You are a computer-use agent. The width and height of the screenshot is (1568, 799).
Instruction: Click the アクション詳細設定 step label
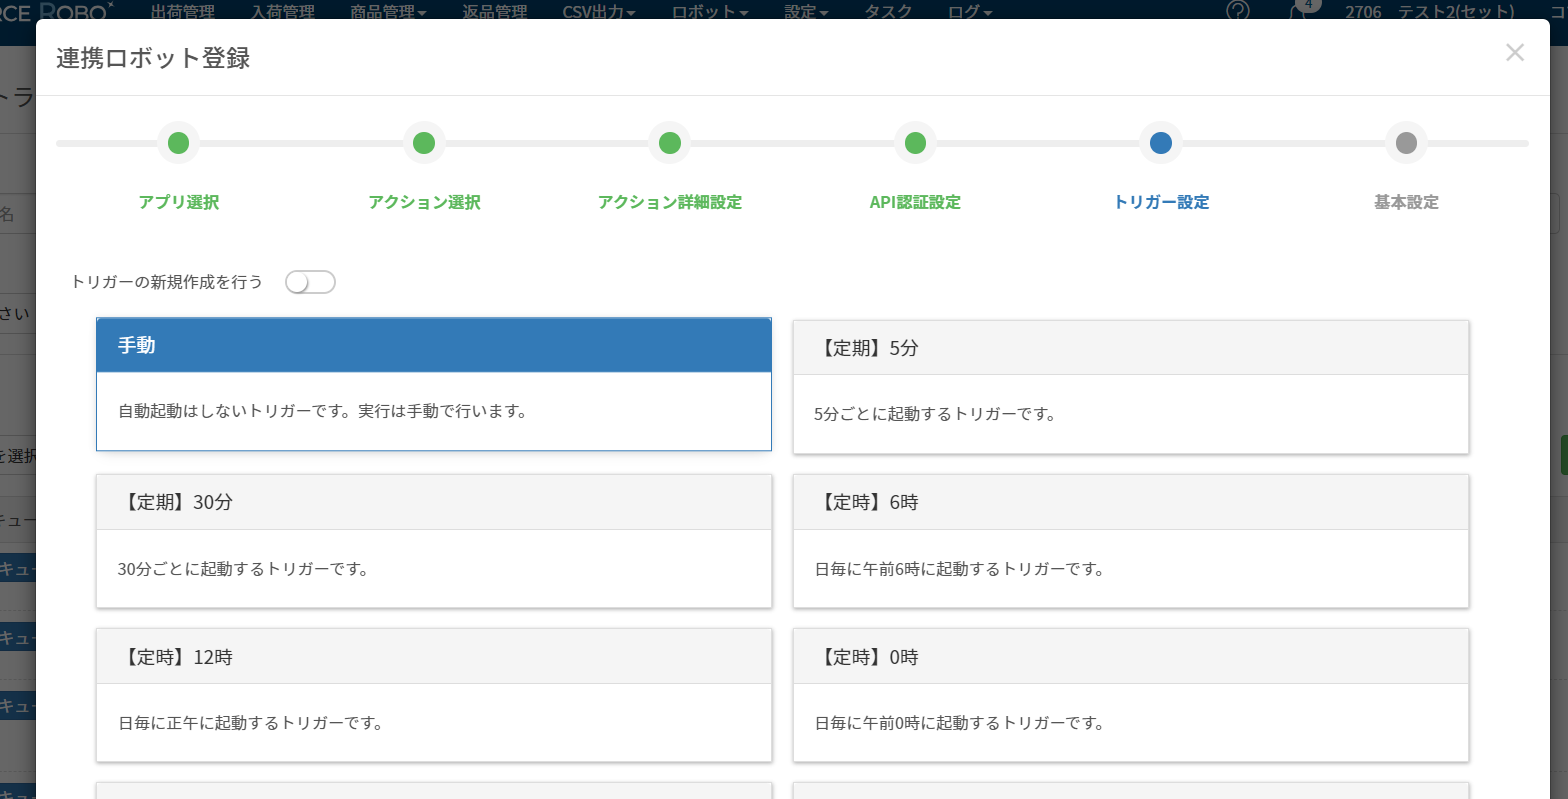coord(670,202)
